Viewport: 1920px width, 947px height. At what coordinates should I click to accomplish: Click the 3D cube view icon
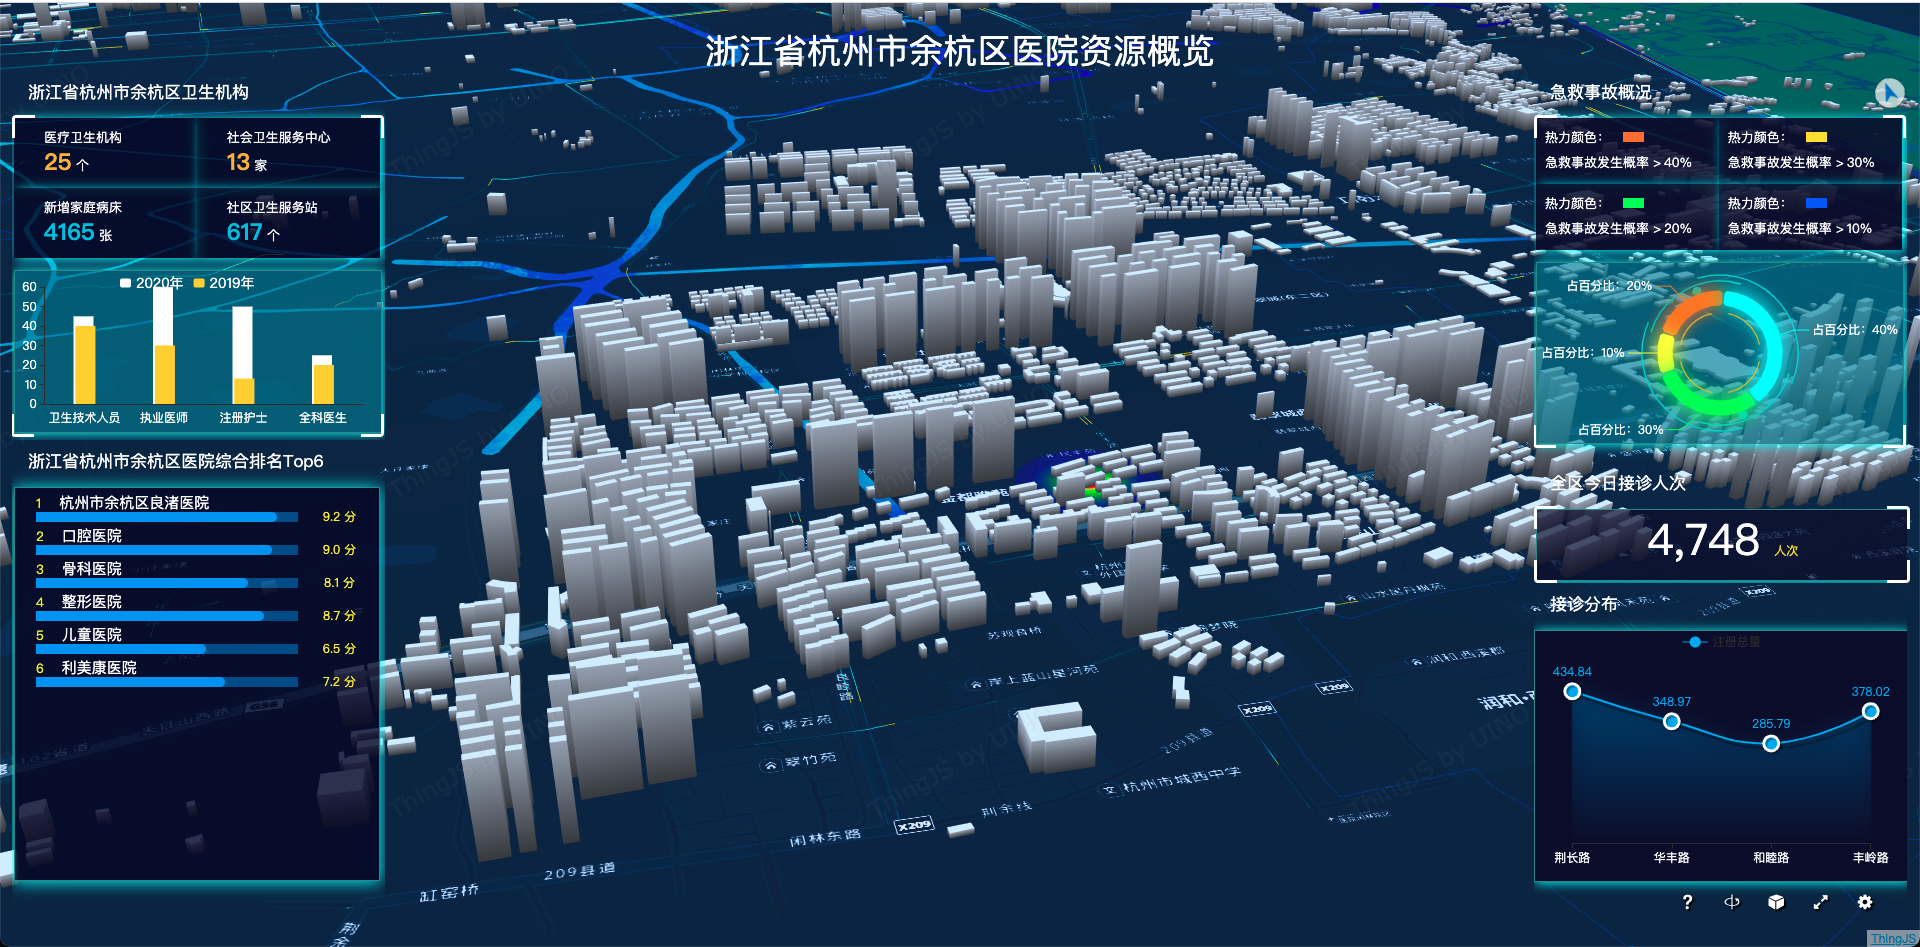(1775, 902)
